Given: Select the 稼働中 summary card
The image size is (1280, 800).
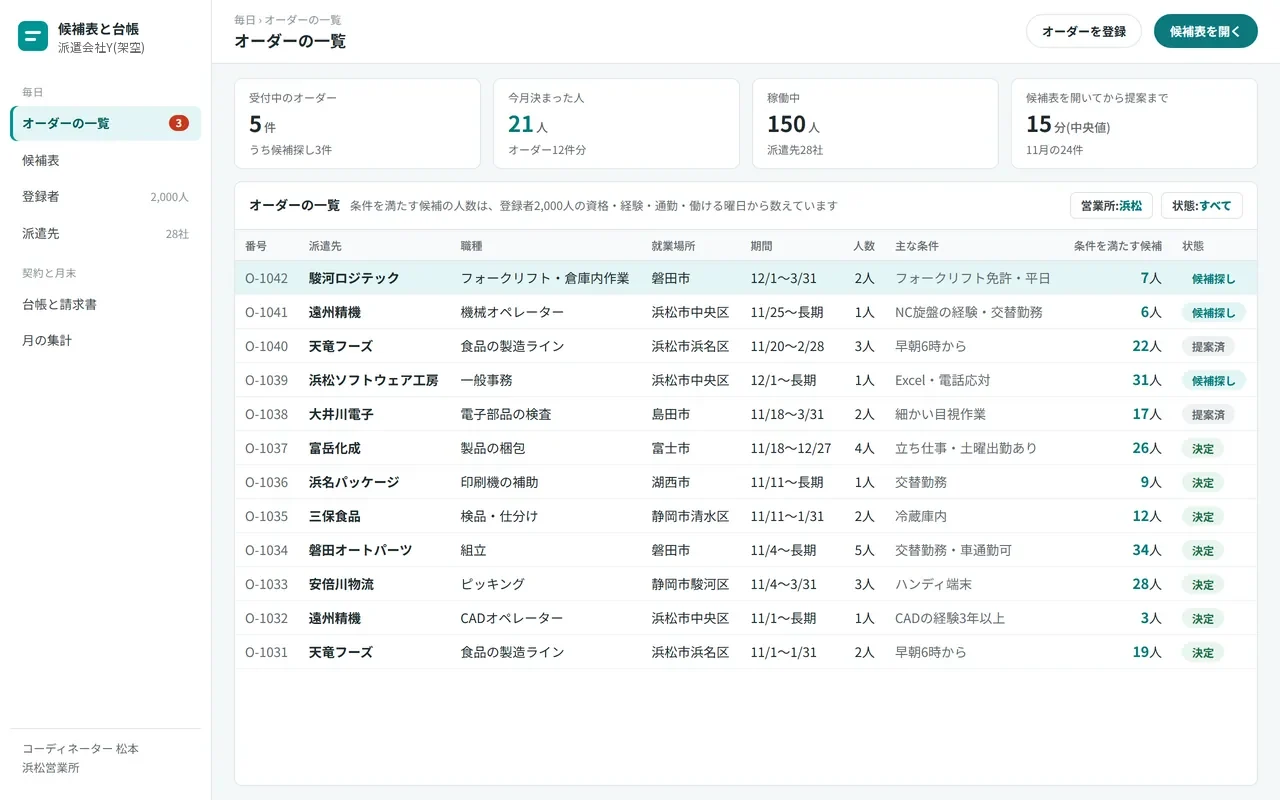Looking at the screenshot, I should (x=875, y=124).
